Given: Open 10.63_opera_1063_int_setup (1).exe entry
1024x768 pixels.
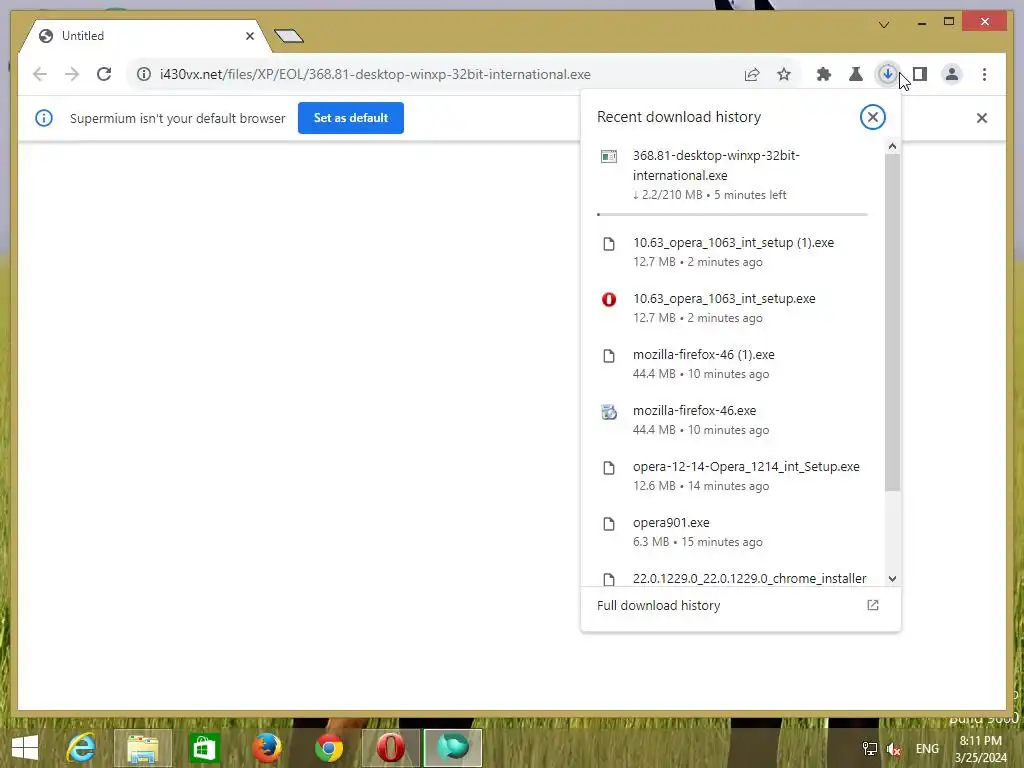Looking at the screenshot, I should [x=735, y=252].
